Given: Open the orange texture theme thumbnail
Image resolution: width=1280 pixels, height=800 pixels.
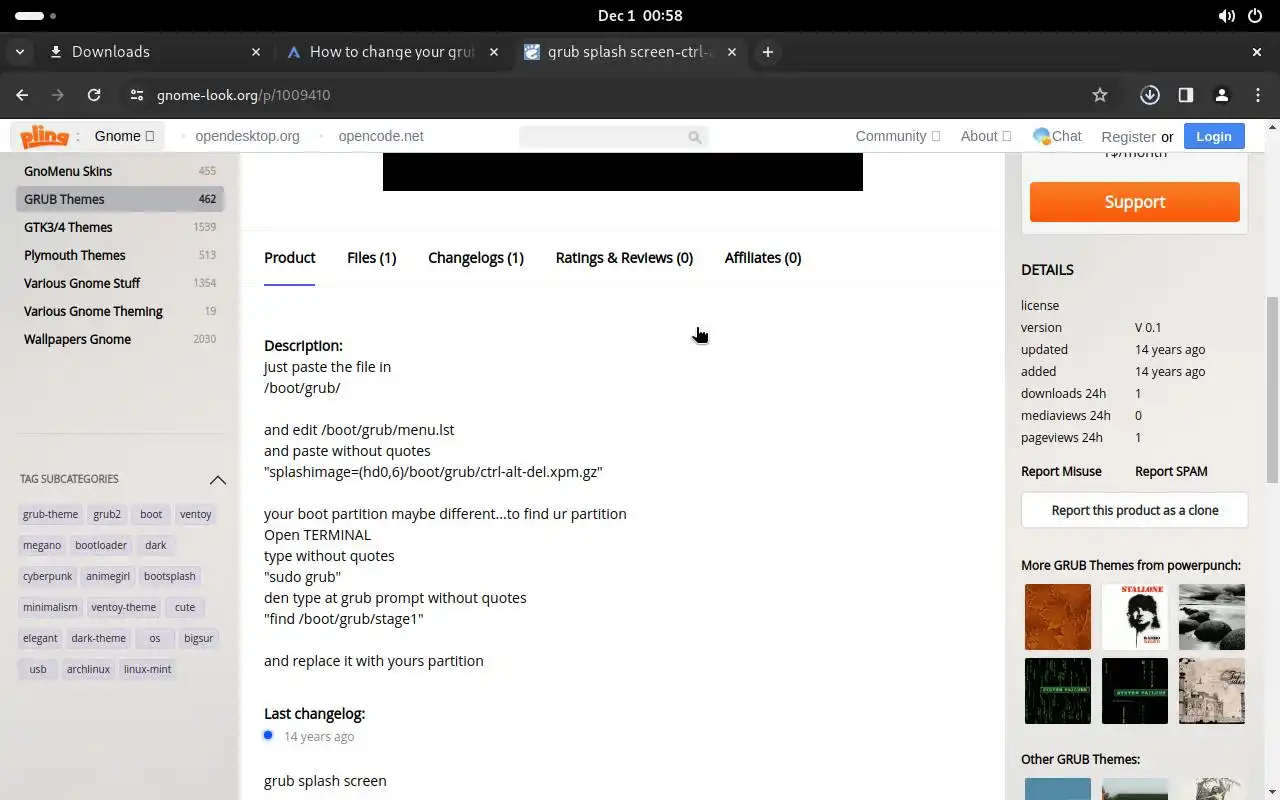Looking at the screenshot, I should point(1058,617).
